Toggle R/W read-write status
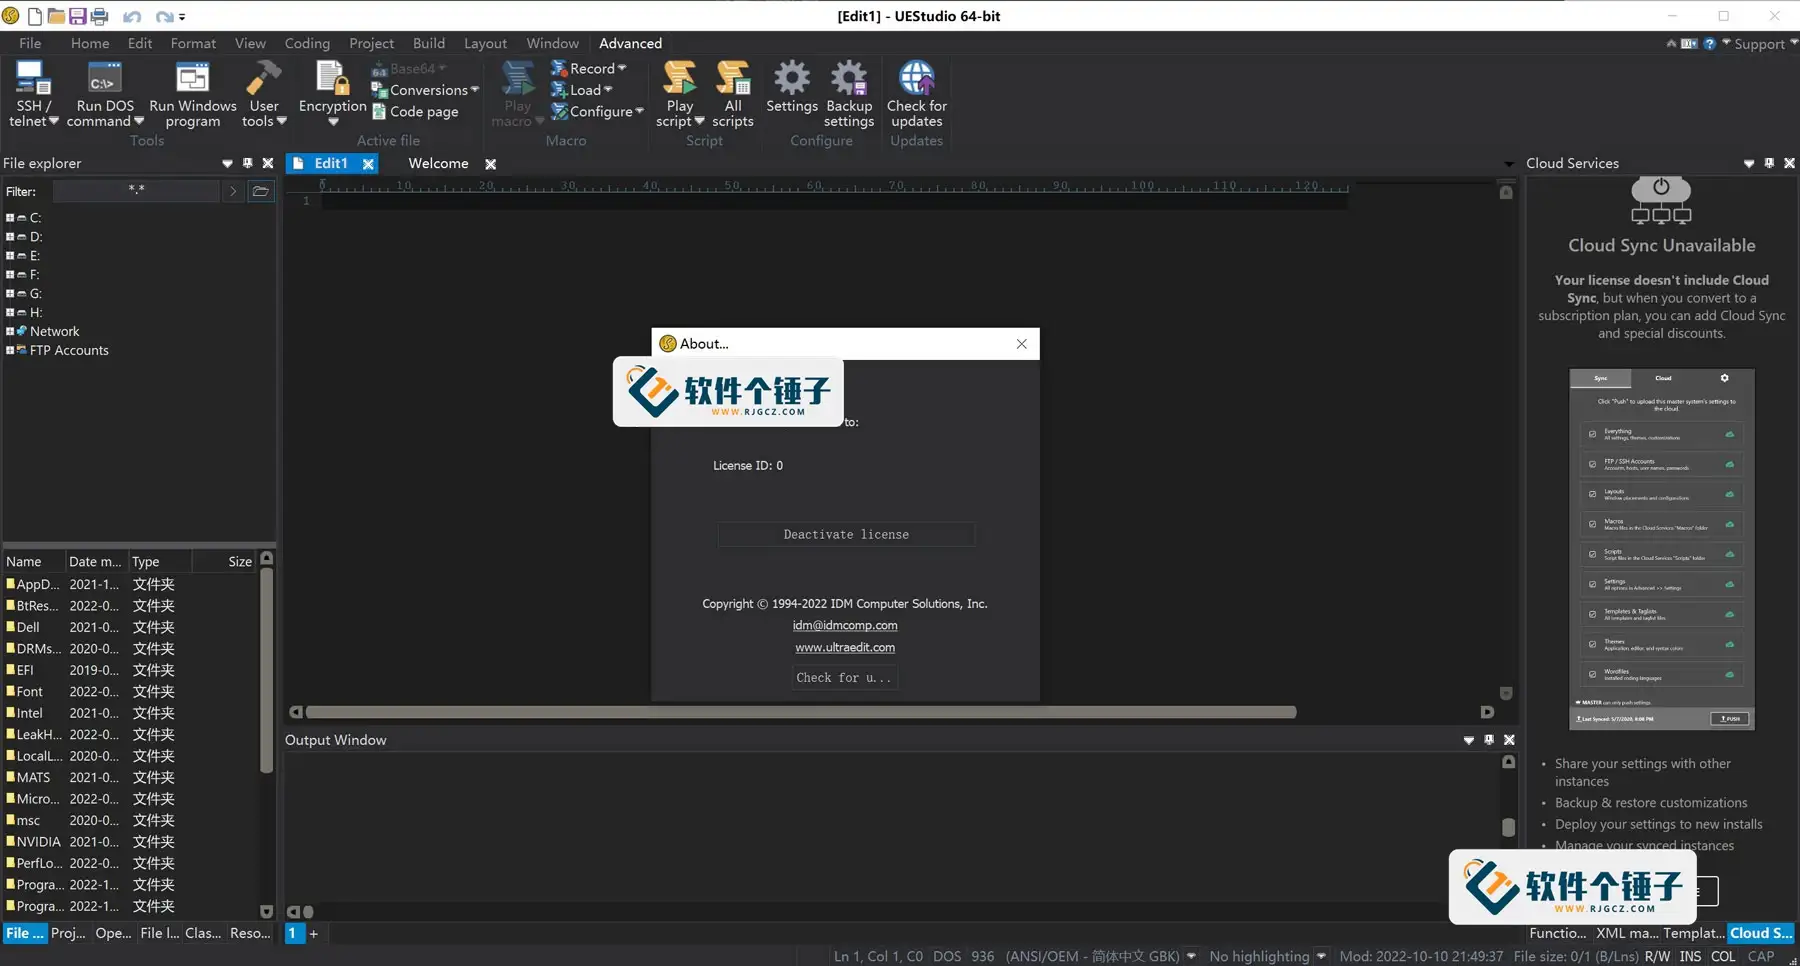1800x966 pixels. [1657, 956]
